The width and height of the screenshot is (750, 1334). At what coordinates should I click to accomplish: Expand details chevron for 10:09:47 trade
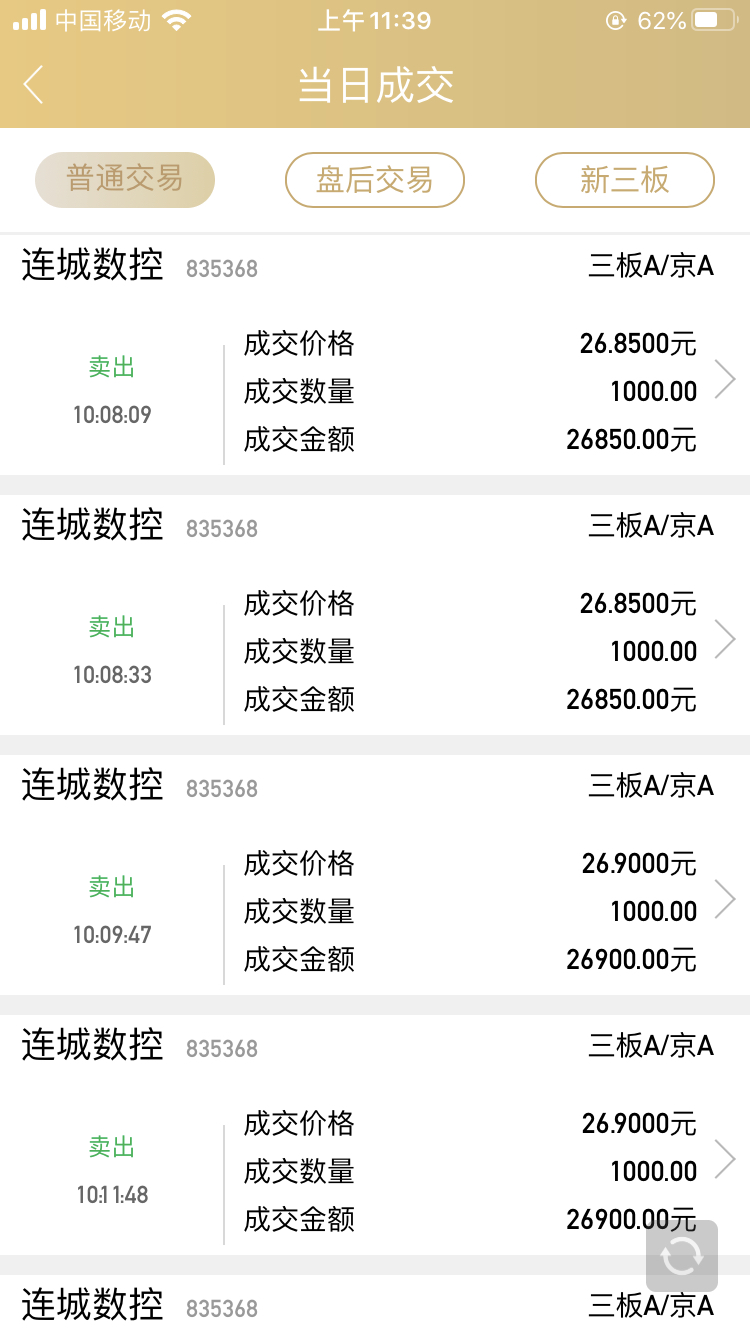(x=725, y=899)
